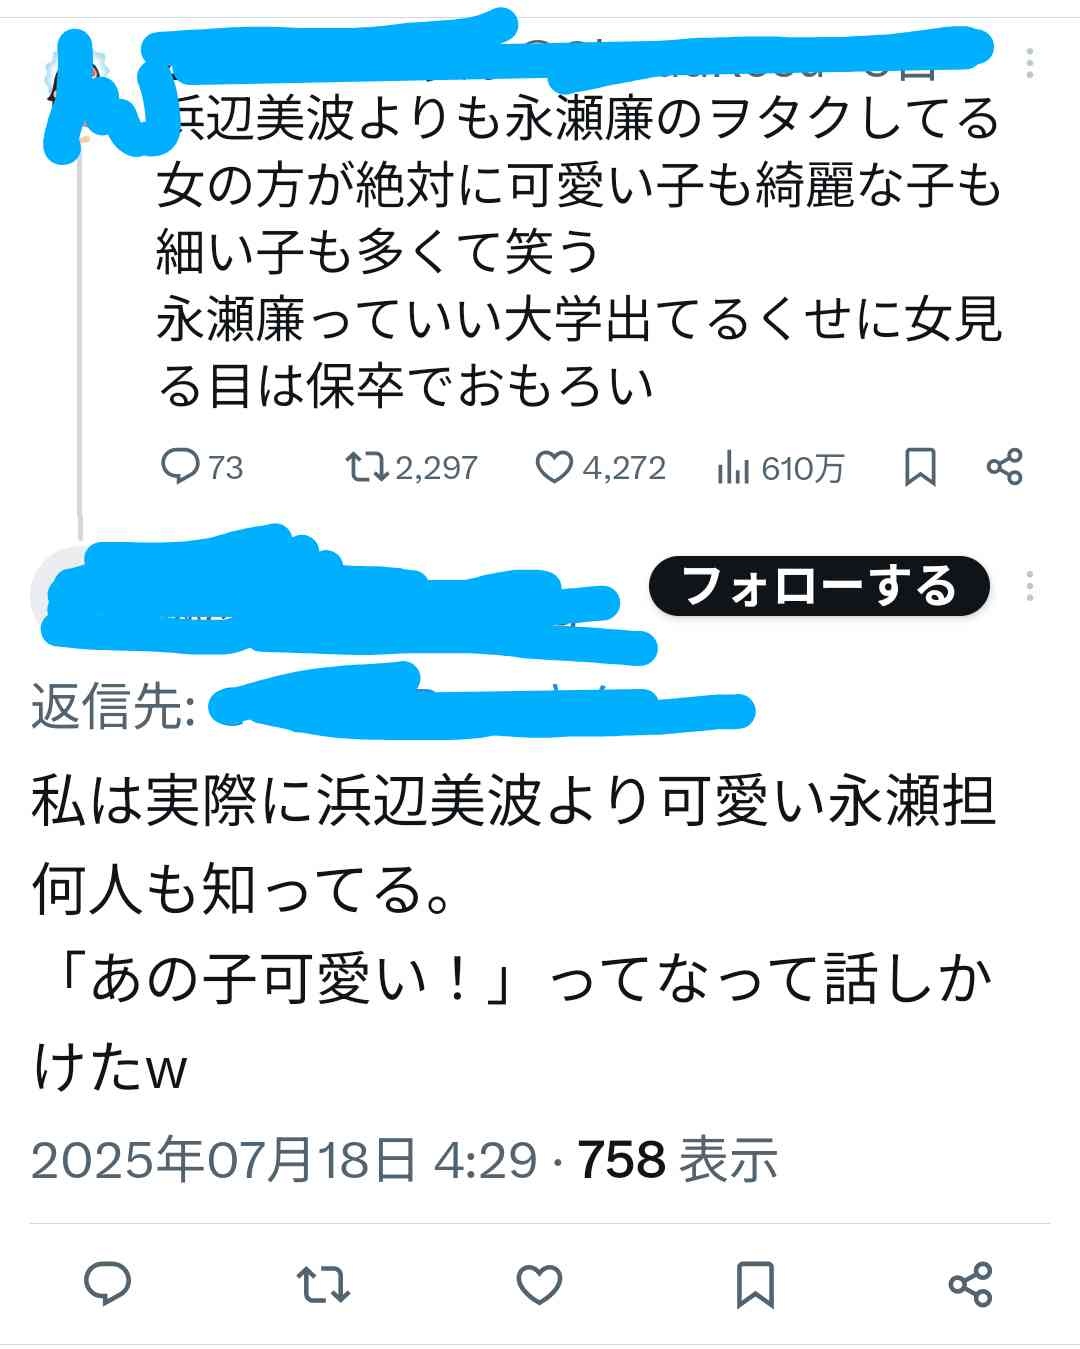1080x1349 pixels.
Task: Open the top tweet's three-dot menu
Action: point(1029,63)
